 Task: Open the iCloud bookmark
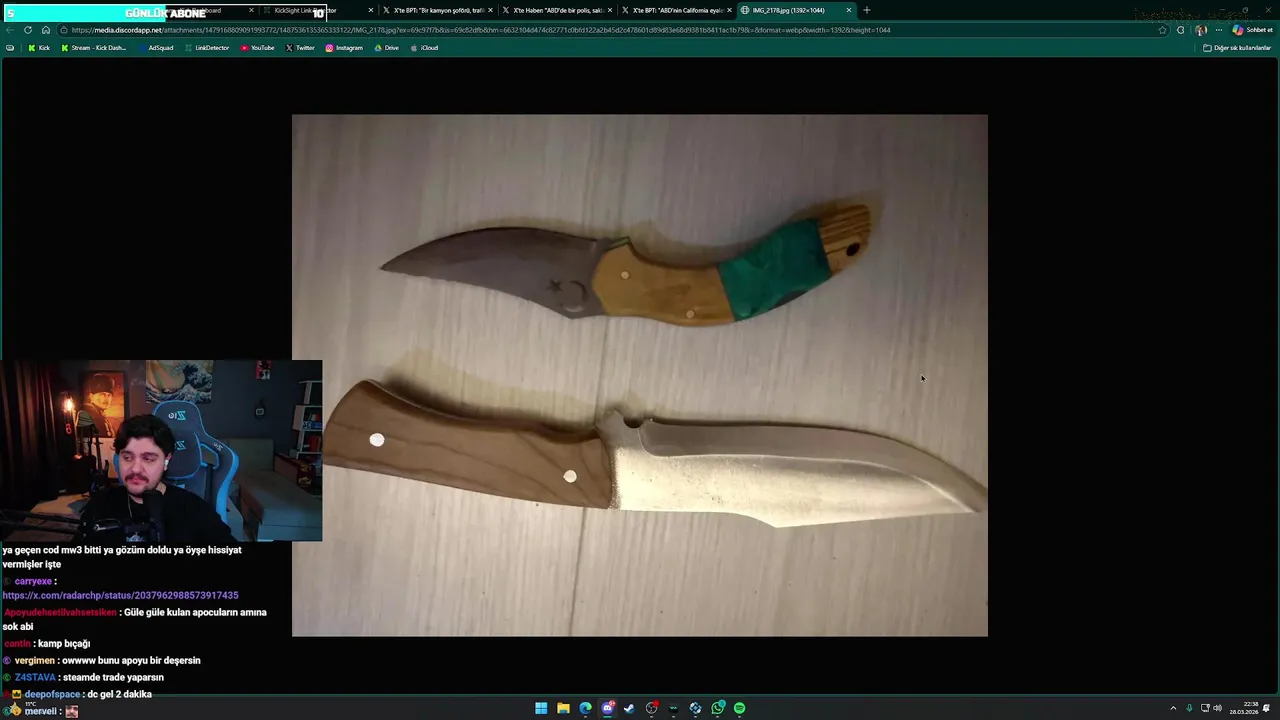coord(424,48)
